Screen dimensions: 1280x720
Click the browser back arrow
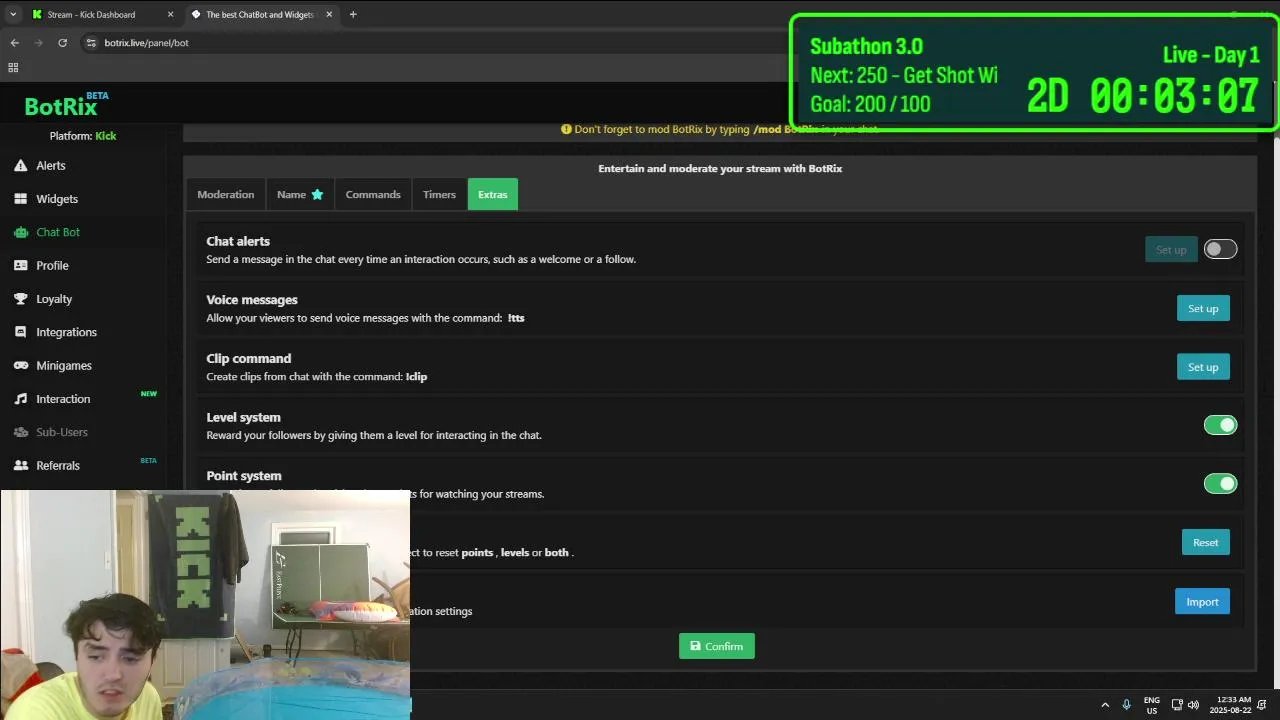click(14, 43)
